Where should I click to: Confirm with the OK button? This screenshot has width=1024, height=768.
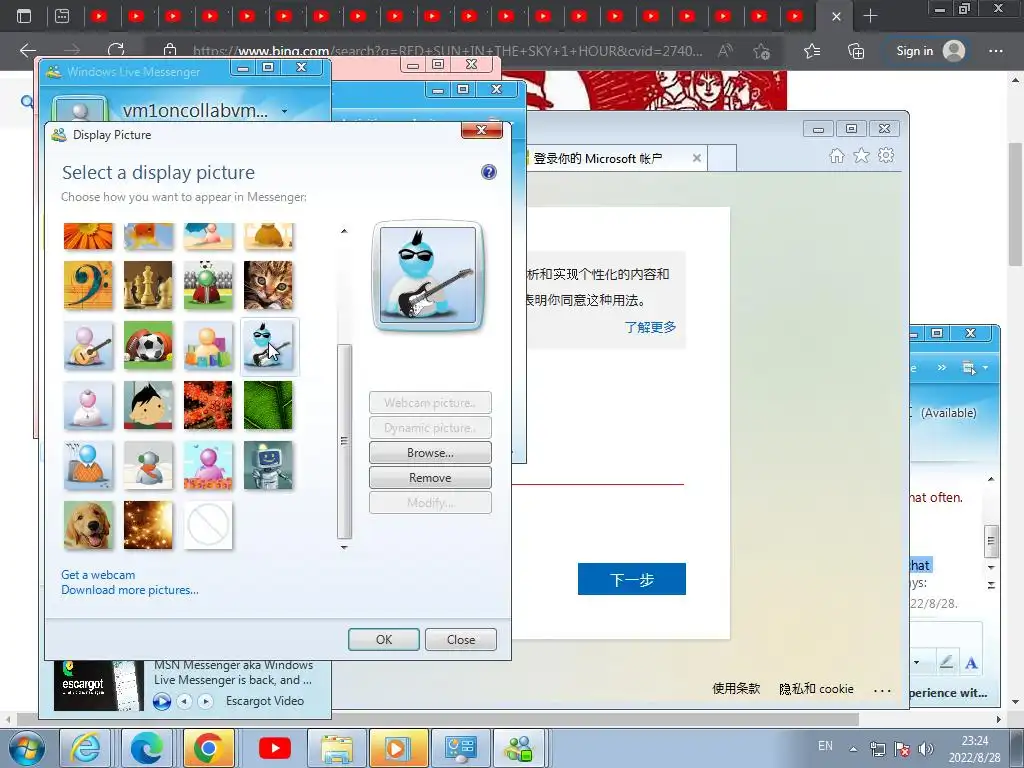384,639
